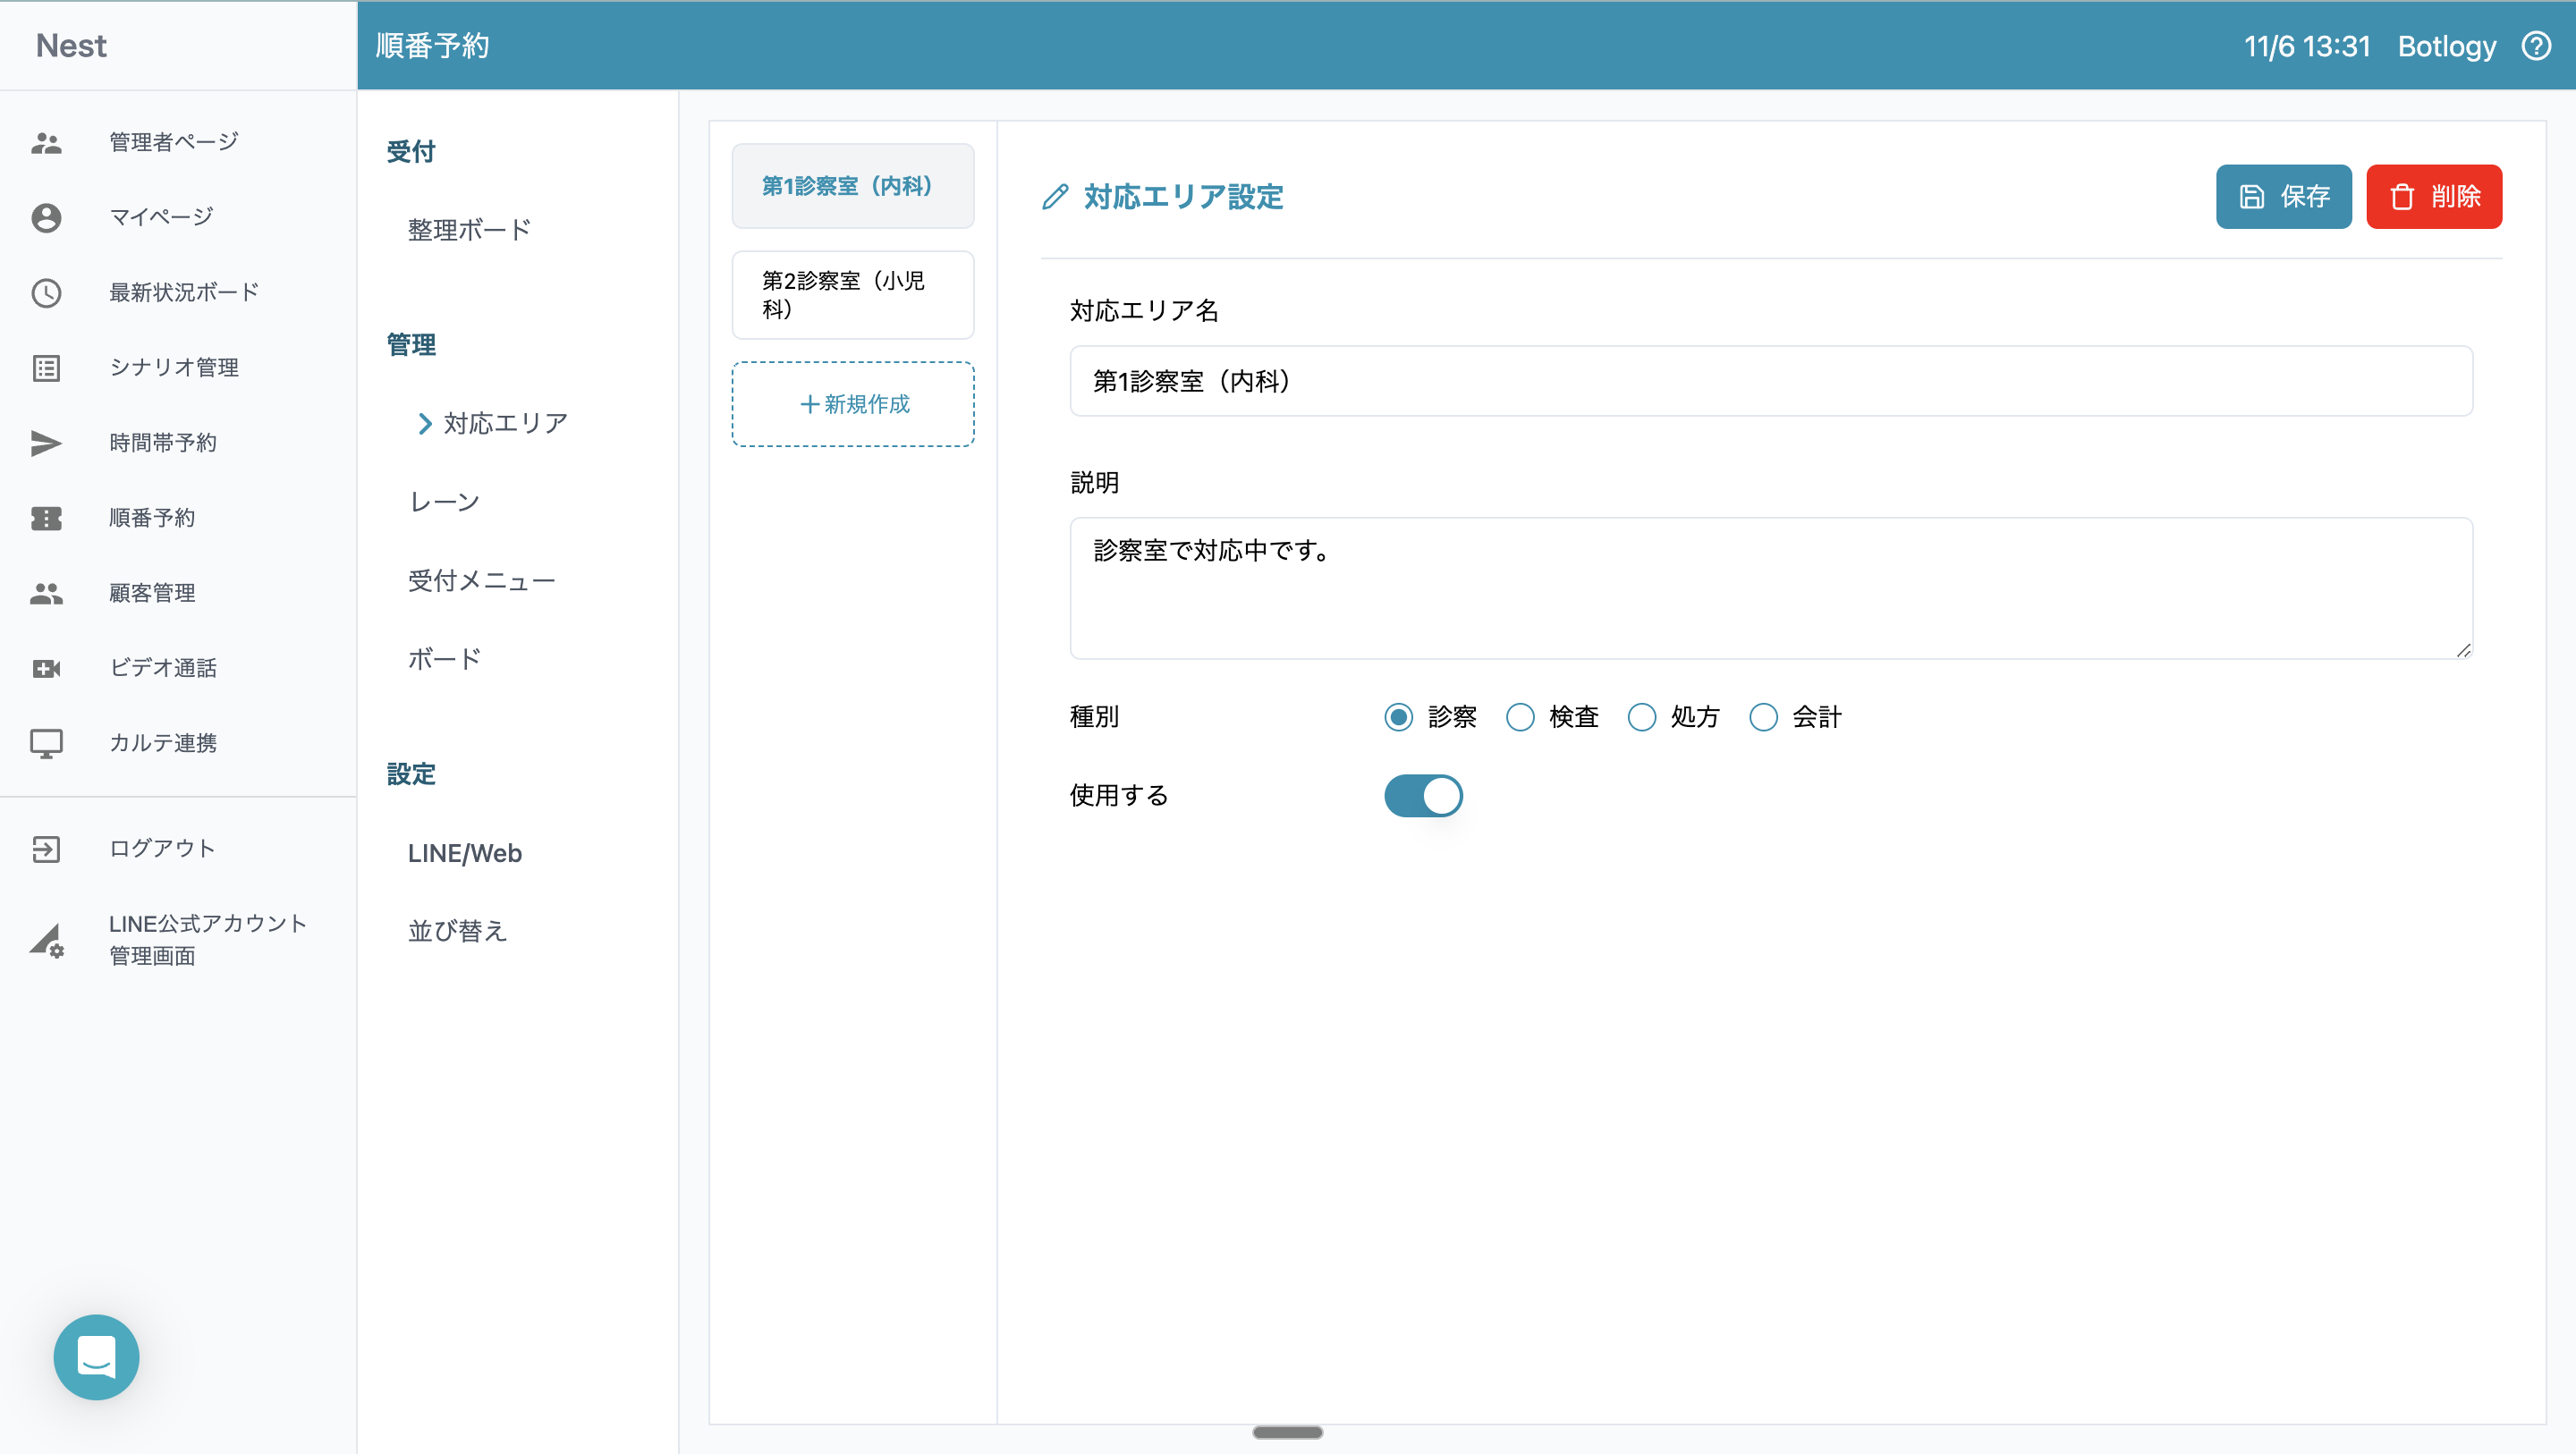Click the 対応エリア名 input field
Viewport: 2576px width, 1454px height.
pyautogui.click(x=1770, y=381)
